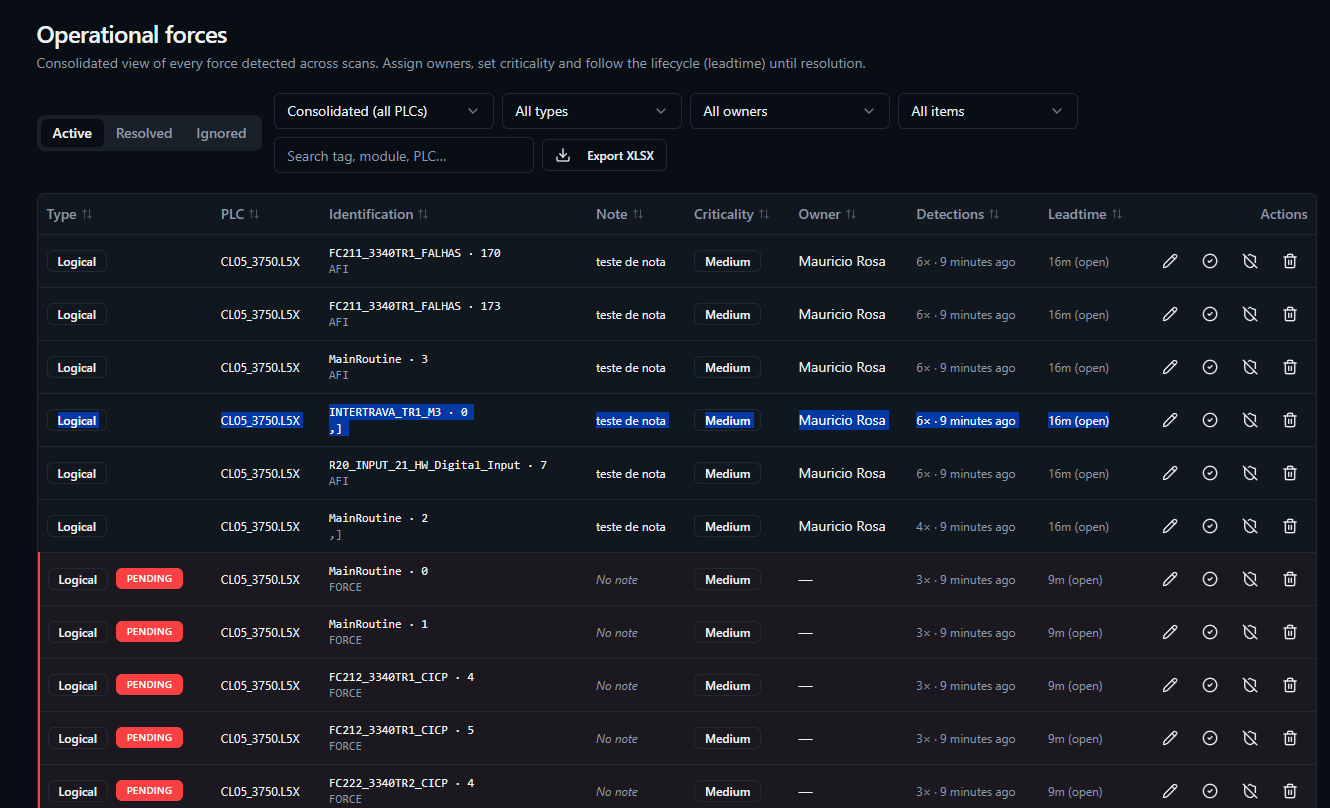Sort table by Type column
Image resolution: width=1330 pixels, height=808 pixels.
pyautogui.click(x=70, y=214)
